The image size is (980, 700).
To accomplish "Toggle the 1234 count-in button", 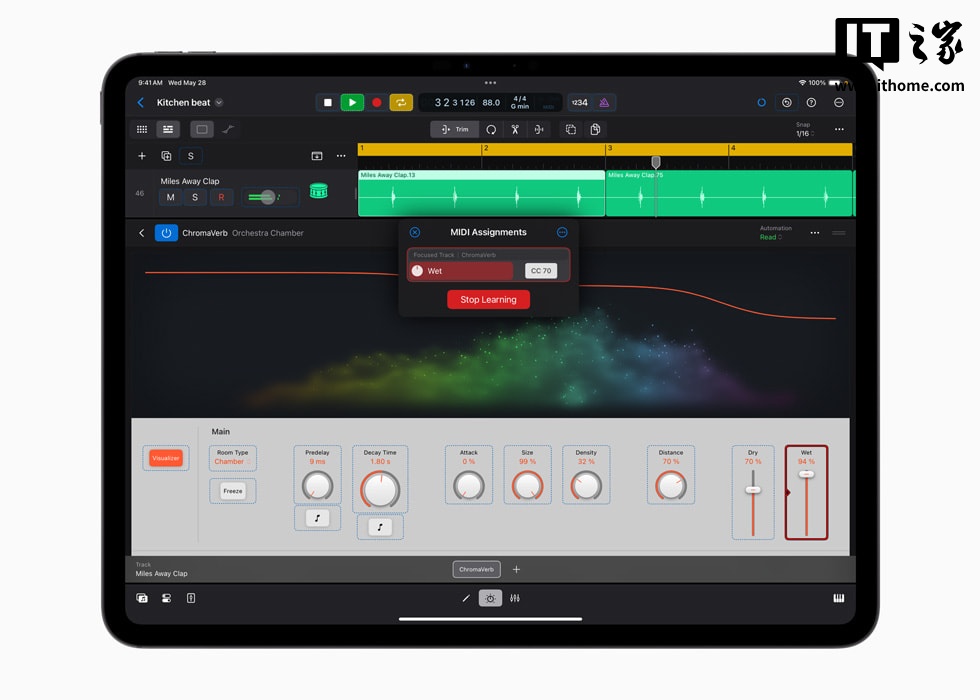I will click(x=579, y=102).
